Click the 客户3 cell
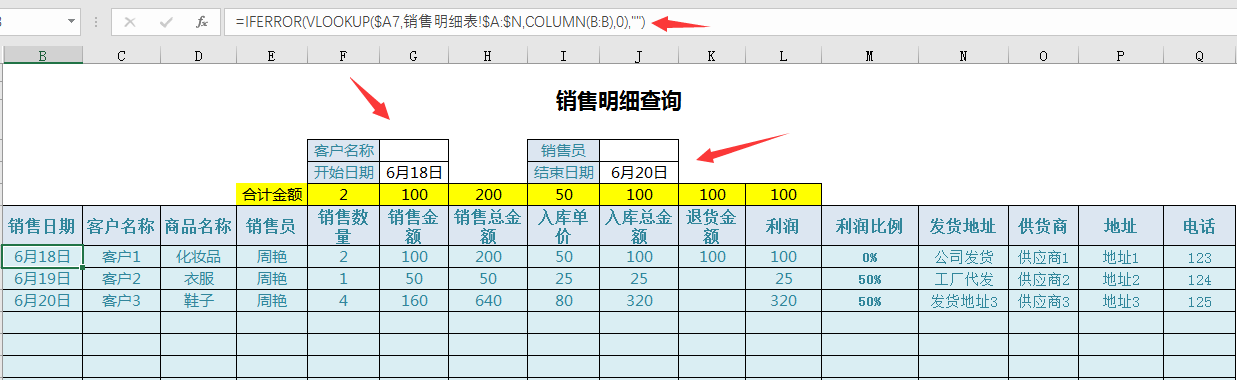This screenshot has height=380, width=1237. coord(121,300)
